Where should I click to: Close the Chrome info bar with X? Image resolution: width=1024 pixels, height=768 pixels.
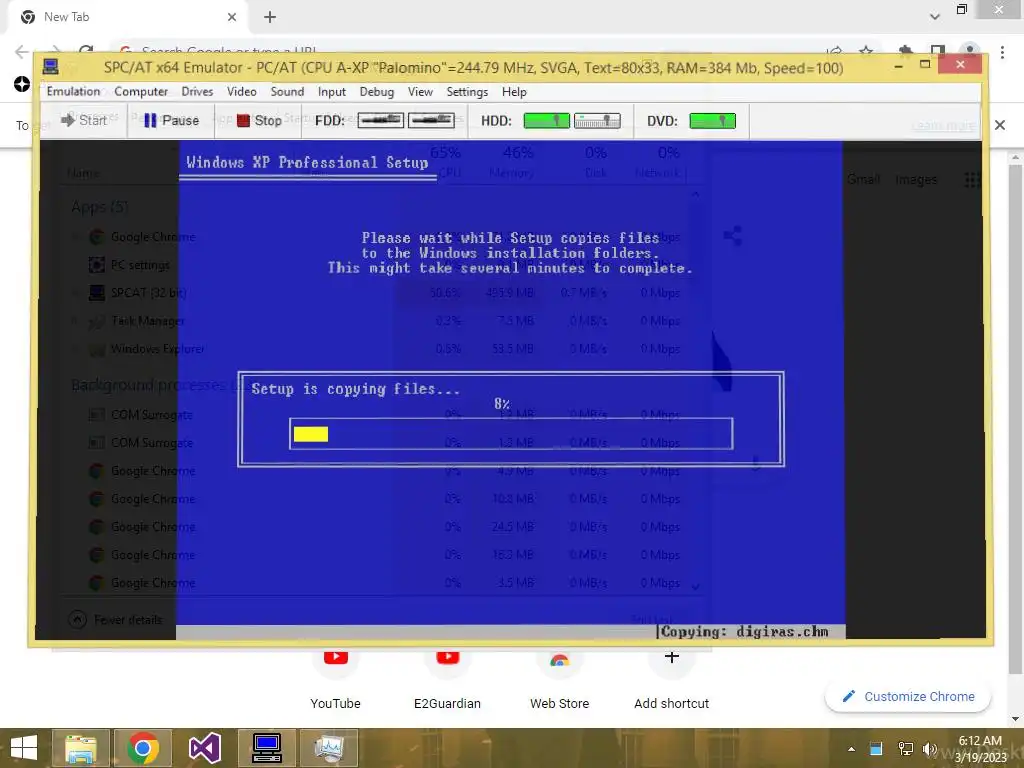[1000, 125]
